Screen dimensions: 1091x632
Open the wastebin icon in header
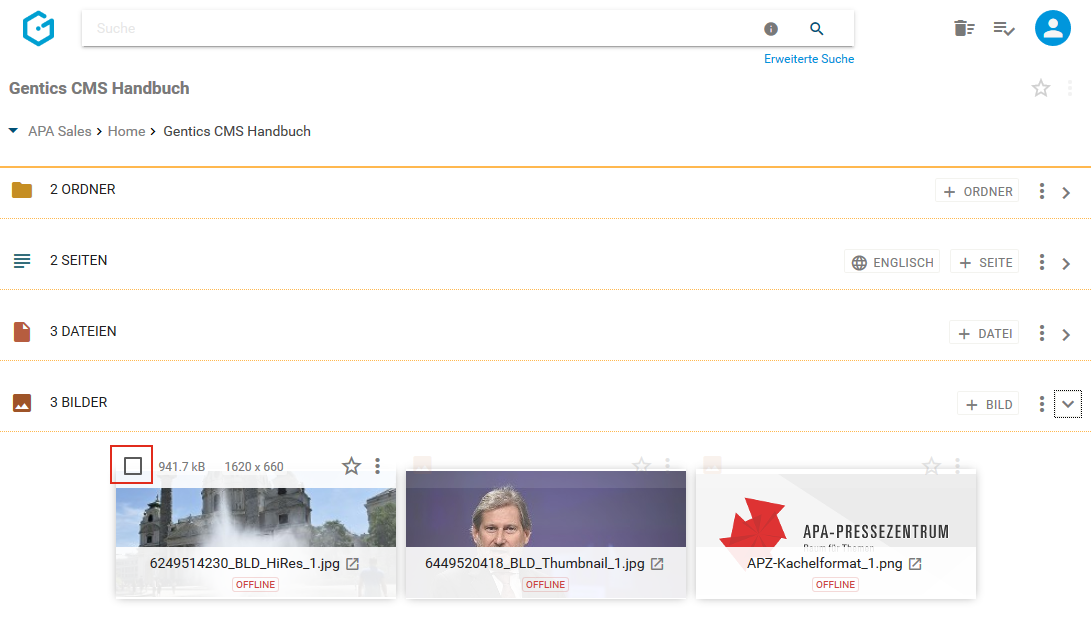pyautogui.click(x=963, y=29)
